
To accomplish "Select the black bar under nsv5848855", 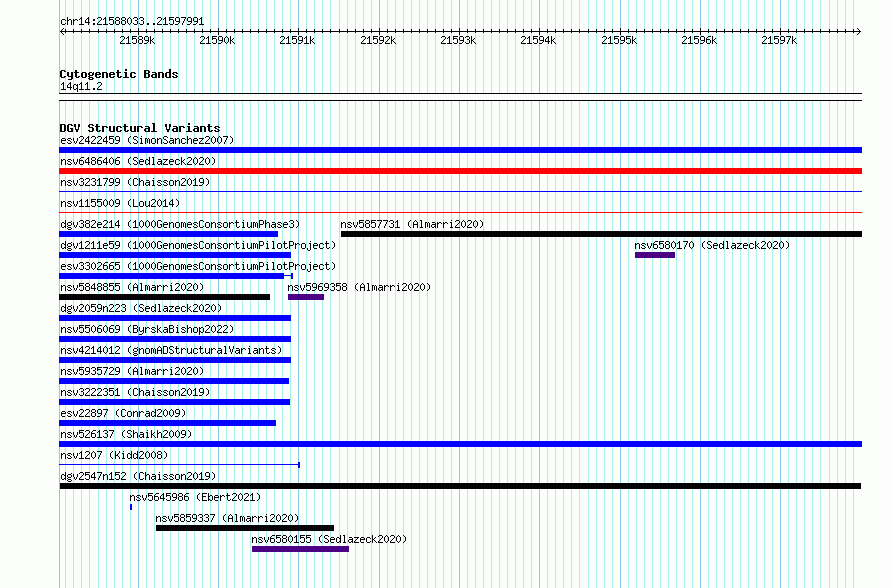I will [165, 297].
